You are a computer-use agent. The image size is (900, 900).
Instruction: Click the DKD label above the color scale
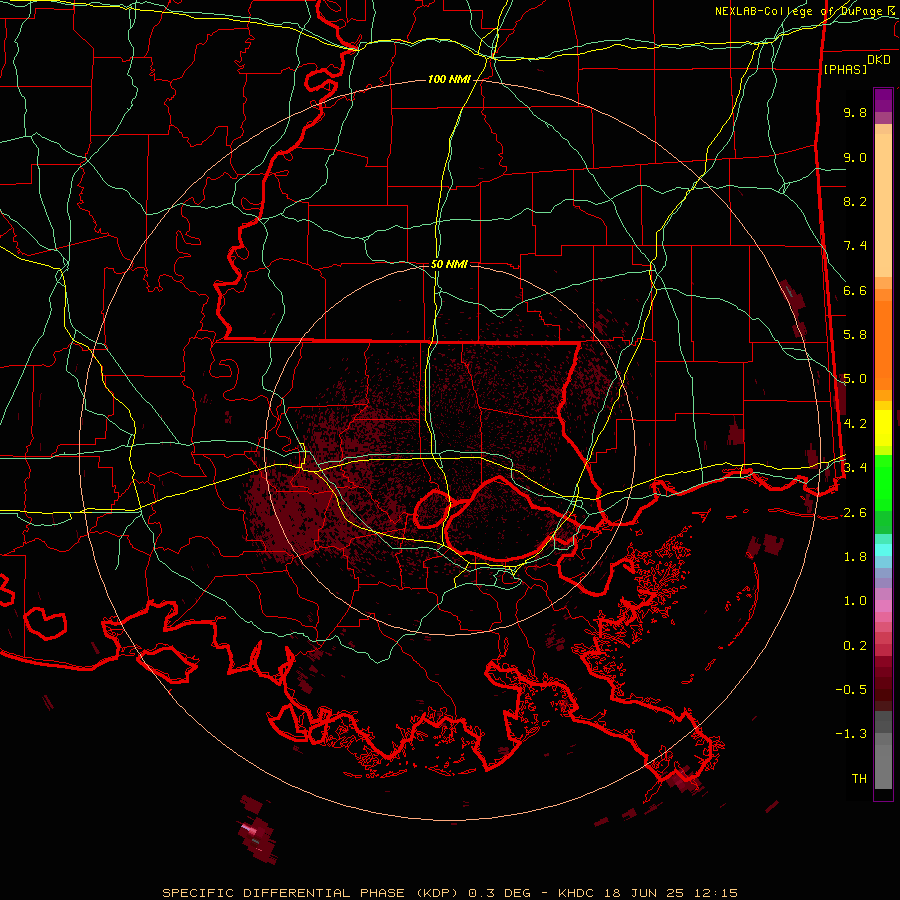879,60
